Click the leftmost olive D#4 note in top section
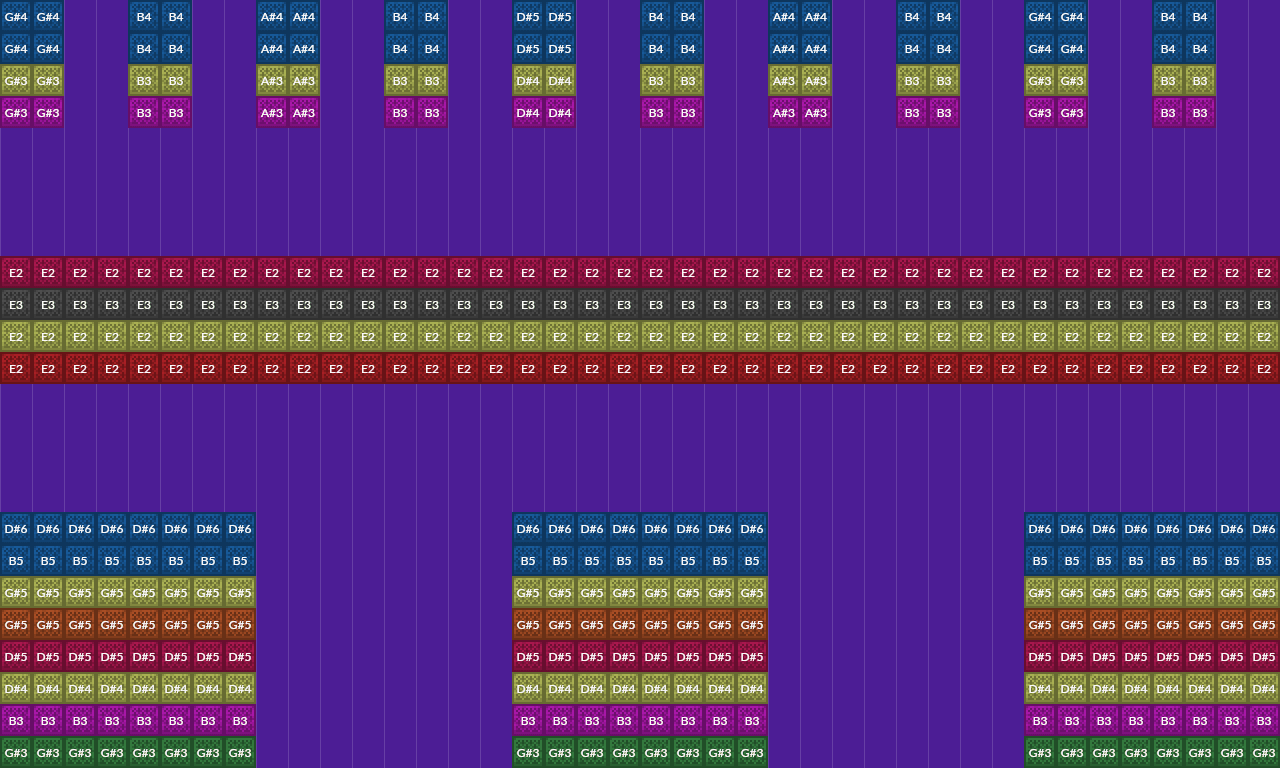The width and height of the screenshot is (1280, 768). coord(528,81)
